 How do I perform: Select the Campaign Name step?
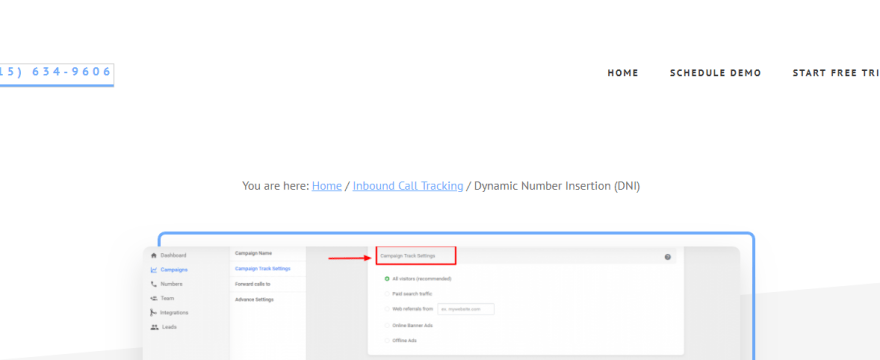tap(253, 253)
